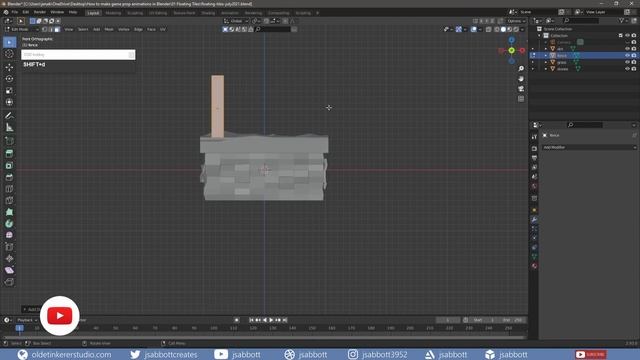Select the Move tool
Screen dimensions: 640x360
pos(9,67)
